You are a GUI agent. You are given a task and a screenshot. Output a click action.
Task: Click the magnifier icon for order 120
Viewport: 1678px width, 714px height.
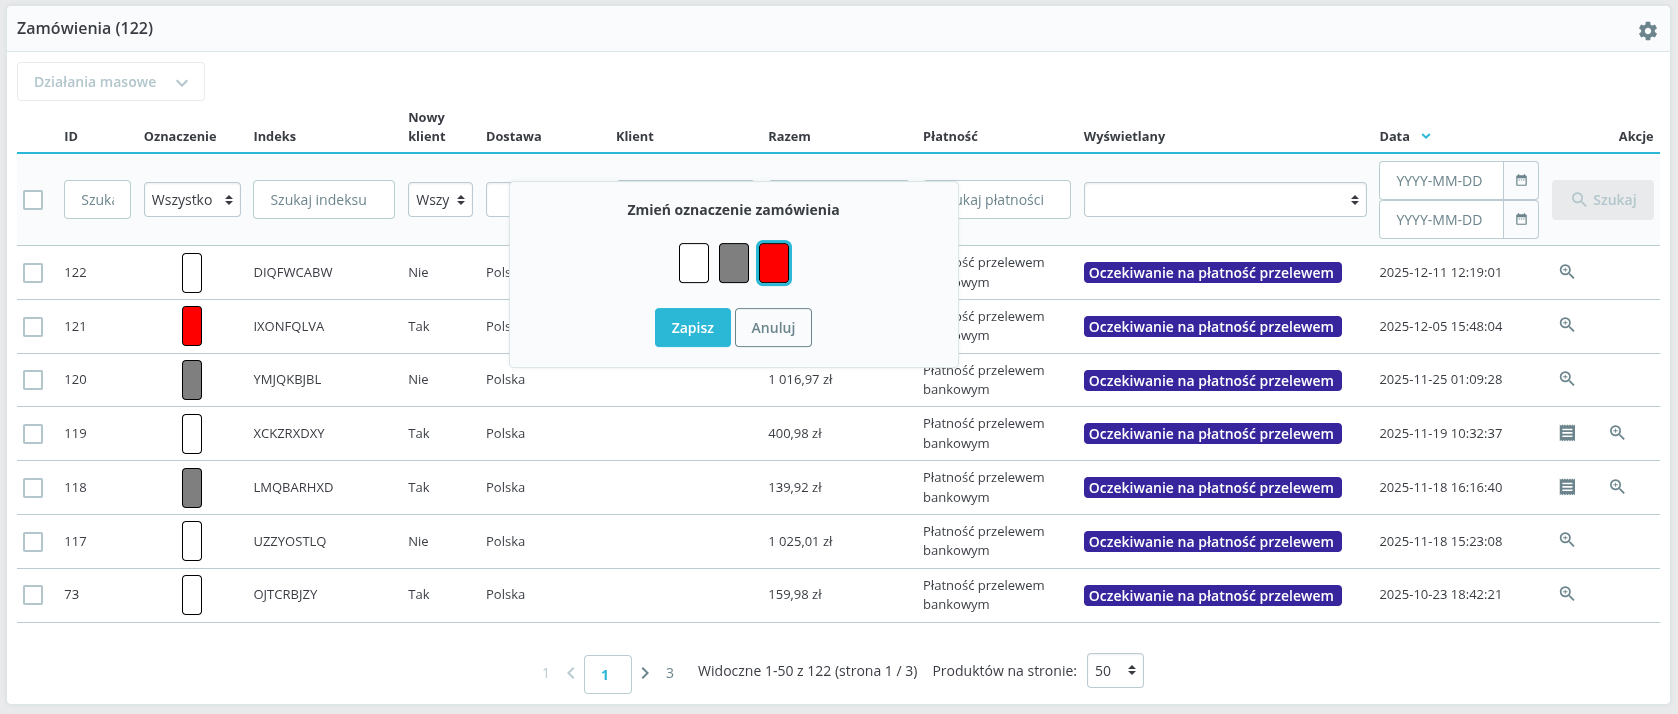tap(1567, 379)
